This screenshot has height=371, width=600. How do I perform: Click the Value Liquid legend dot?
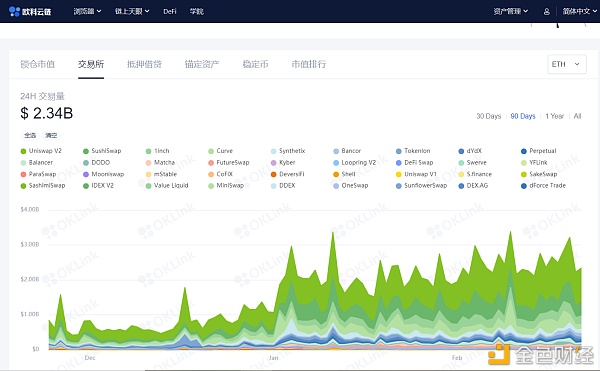click(x=148, y=186)
